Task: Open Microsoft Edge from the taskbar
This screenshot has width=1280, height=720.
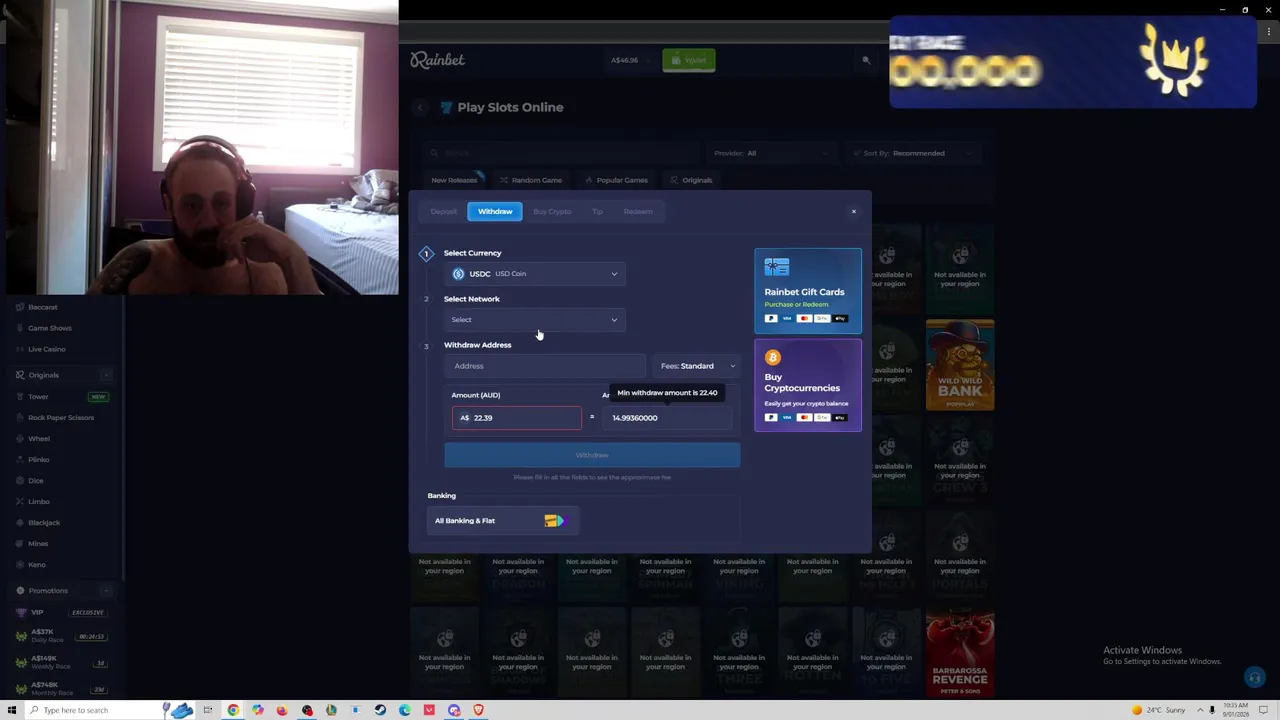Action: coord(405,710)
